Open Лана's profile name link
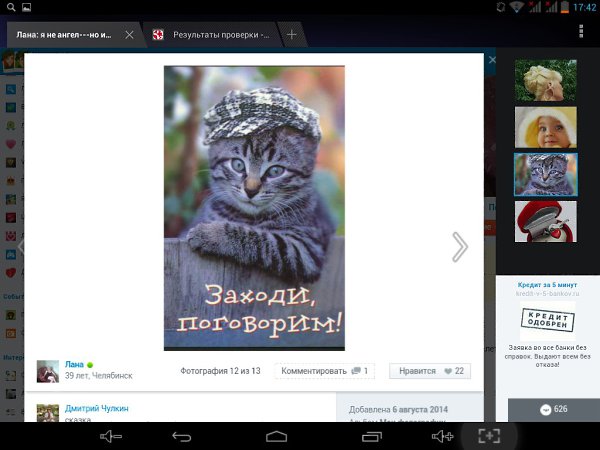 [x=75, y=364]
